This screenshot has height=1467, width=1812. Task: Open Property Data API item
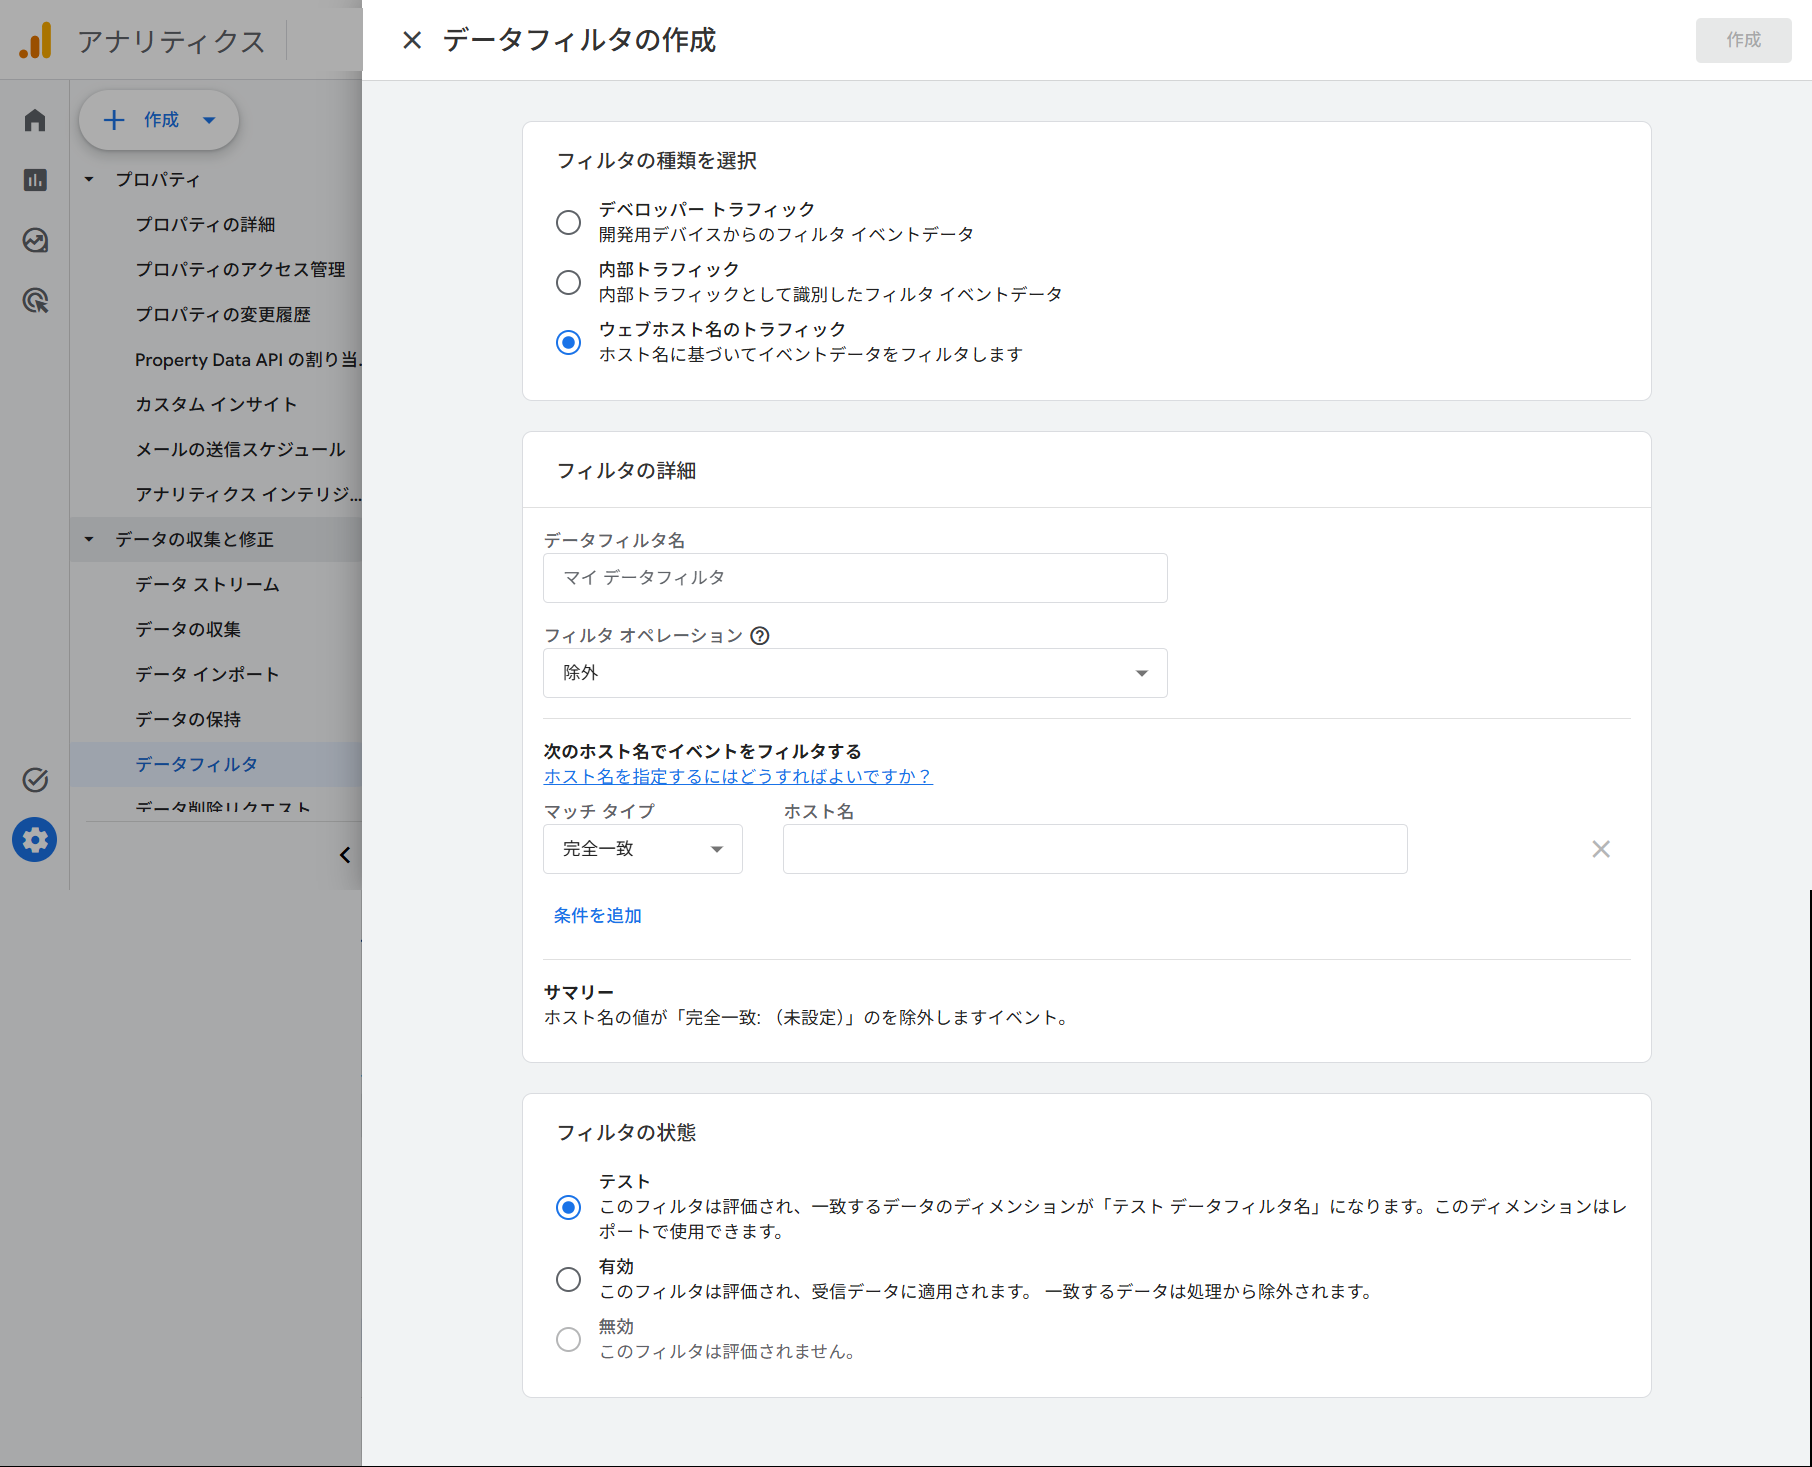point(248,360)
